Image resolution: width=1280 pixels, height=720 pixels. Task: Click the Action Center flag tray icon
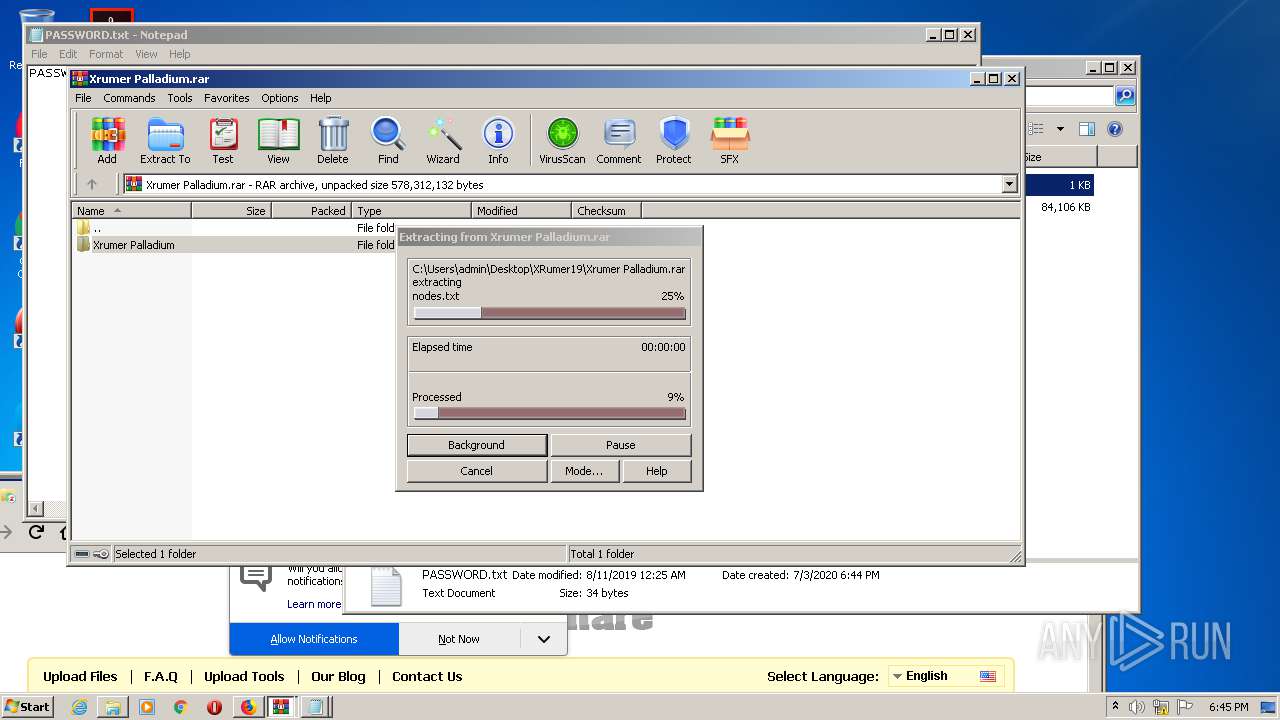(x=1183, y=707)
